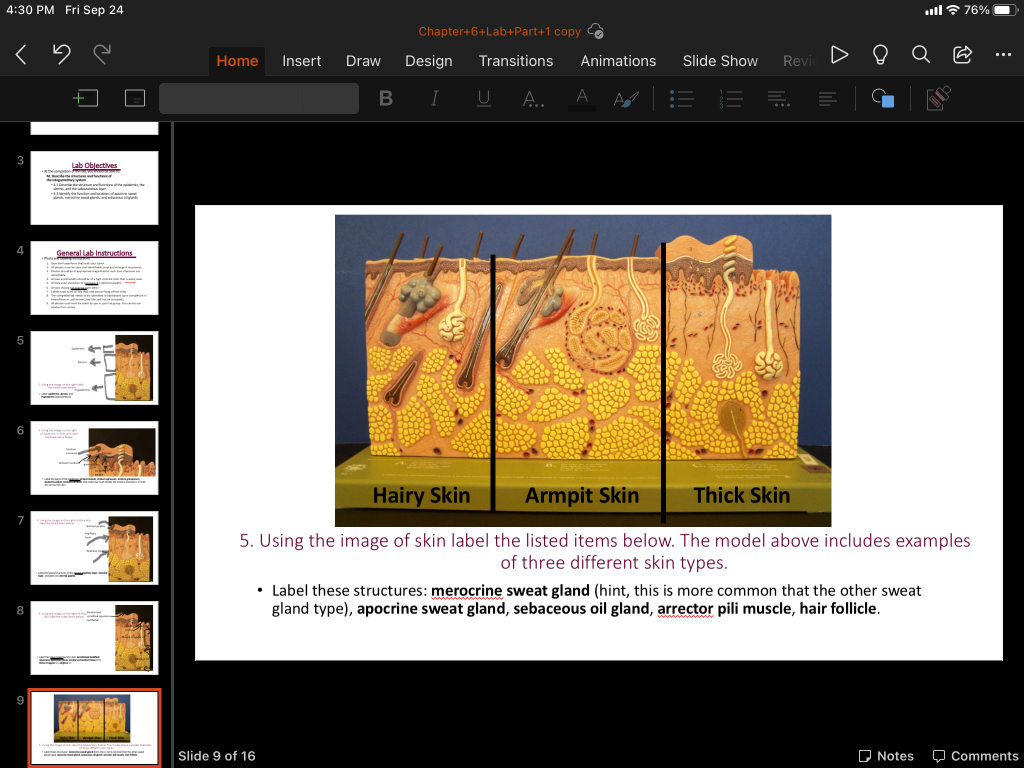Toggle italic formatting
This screenshot has height=768, width=1024.
click(434, 99)
